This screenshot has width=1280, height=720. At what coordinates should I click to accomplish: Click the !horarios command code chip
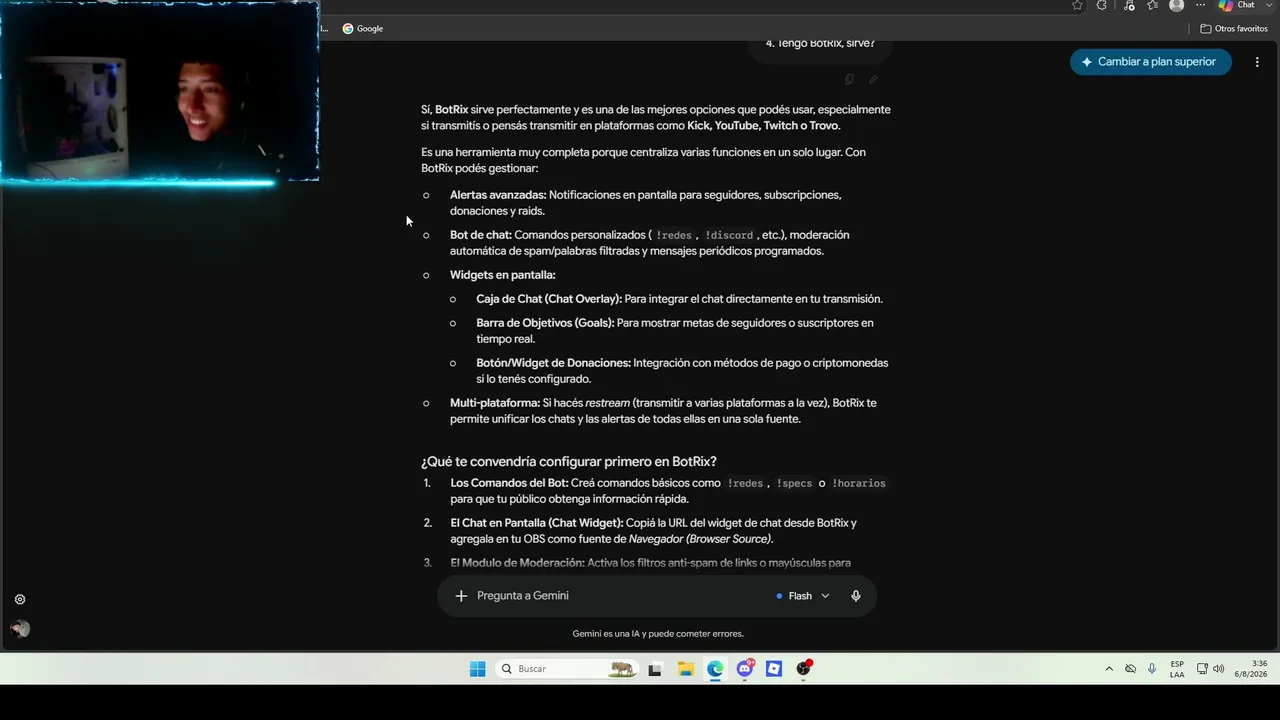click(858, 484)
